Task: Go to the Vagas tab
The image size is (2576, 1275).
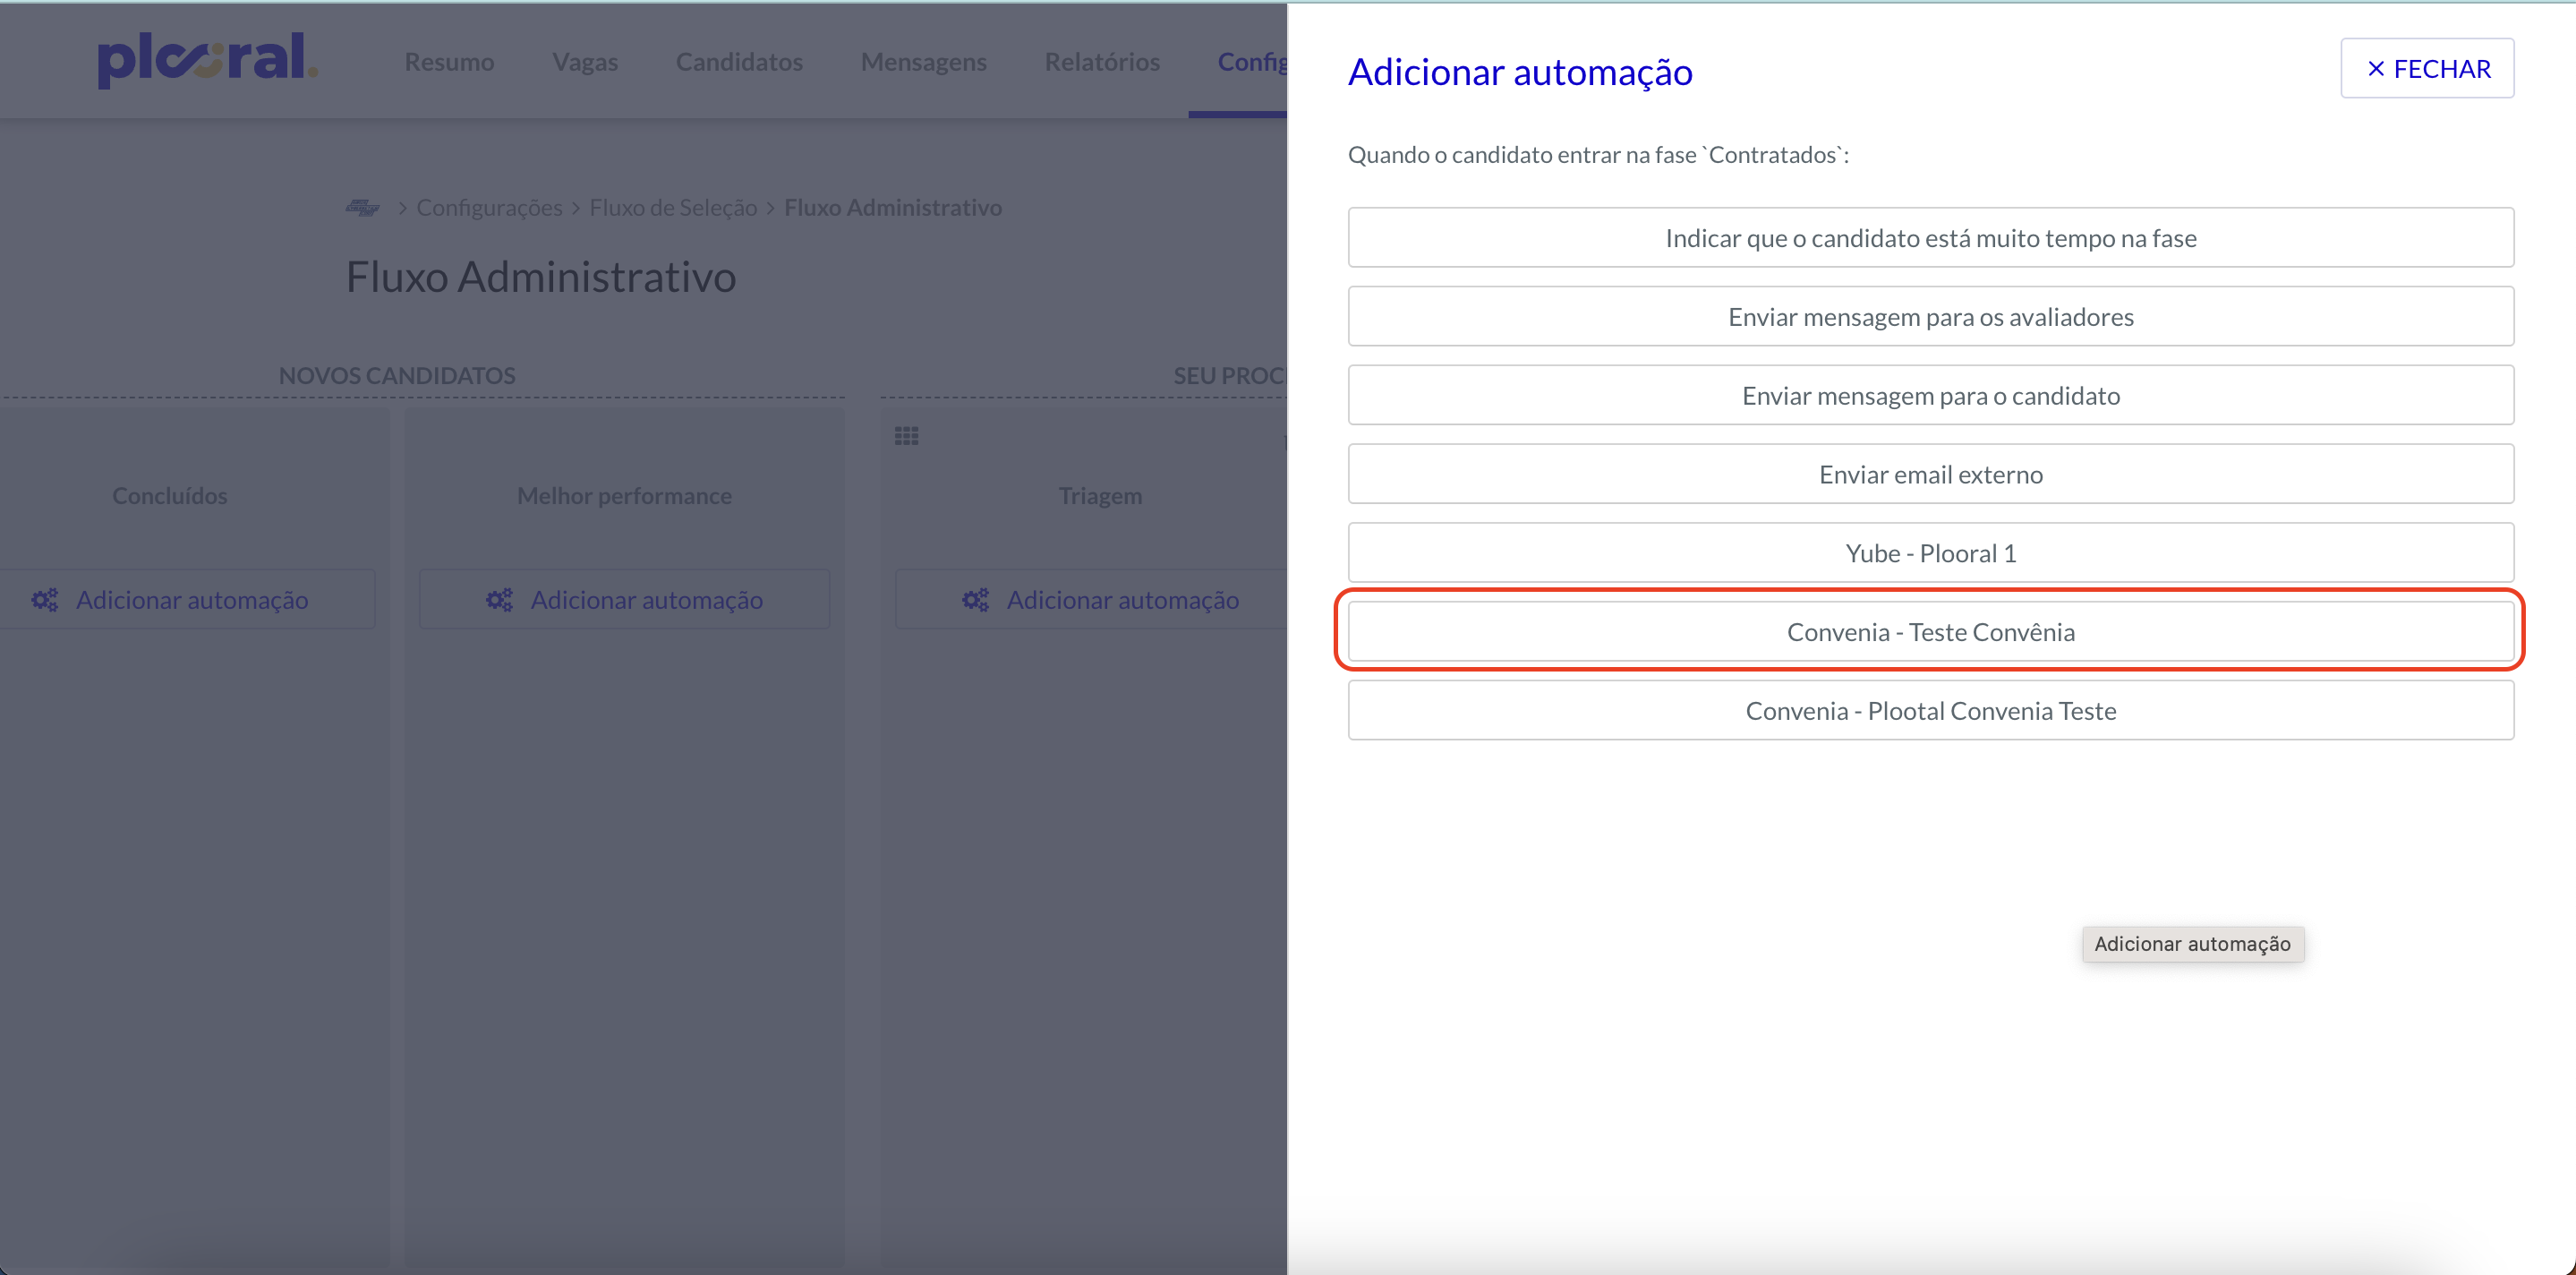Action: pyautogui.click(x=585, y=62)
